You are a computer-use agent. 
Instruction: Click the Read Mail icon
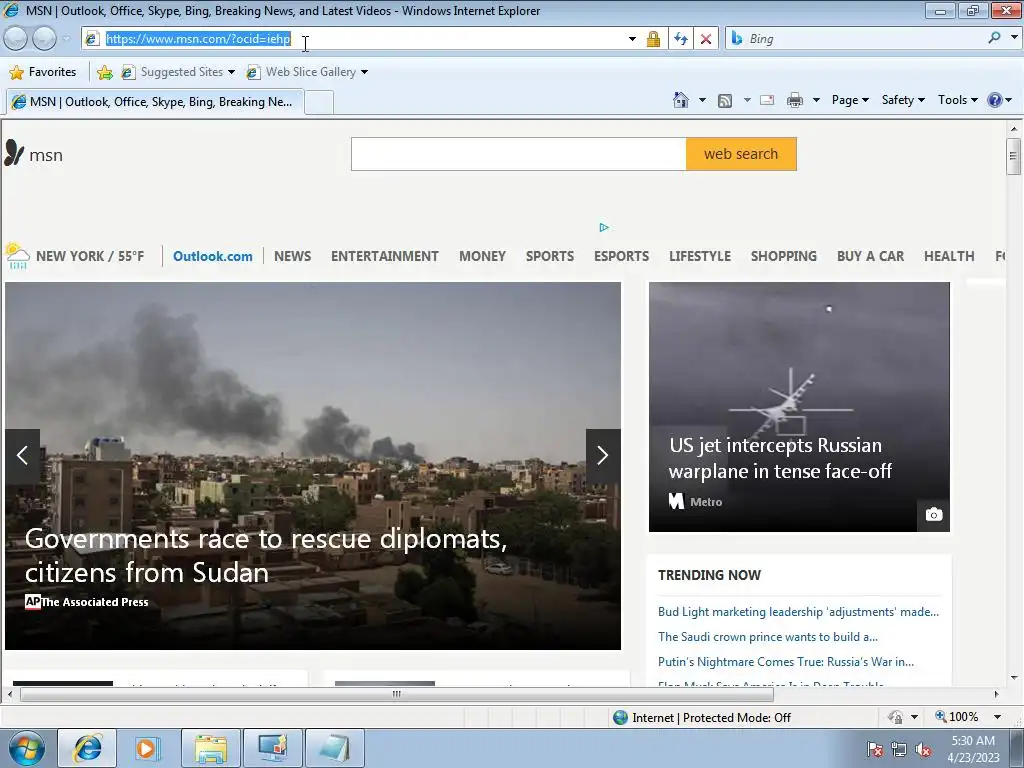point(767,100)
